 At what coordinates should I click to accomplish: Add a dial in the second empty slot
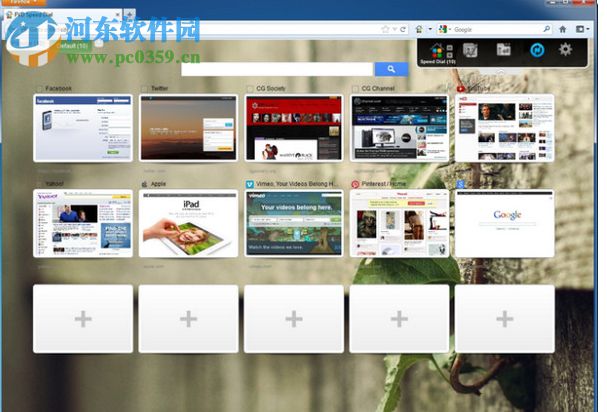tap(188, 319)
